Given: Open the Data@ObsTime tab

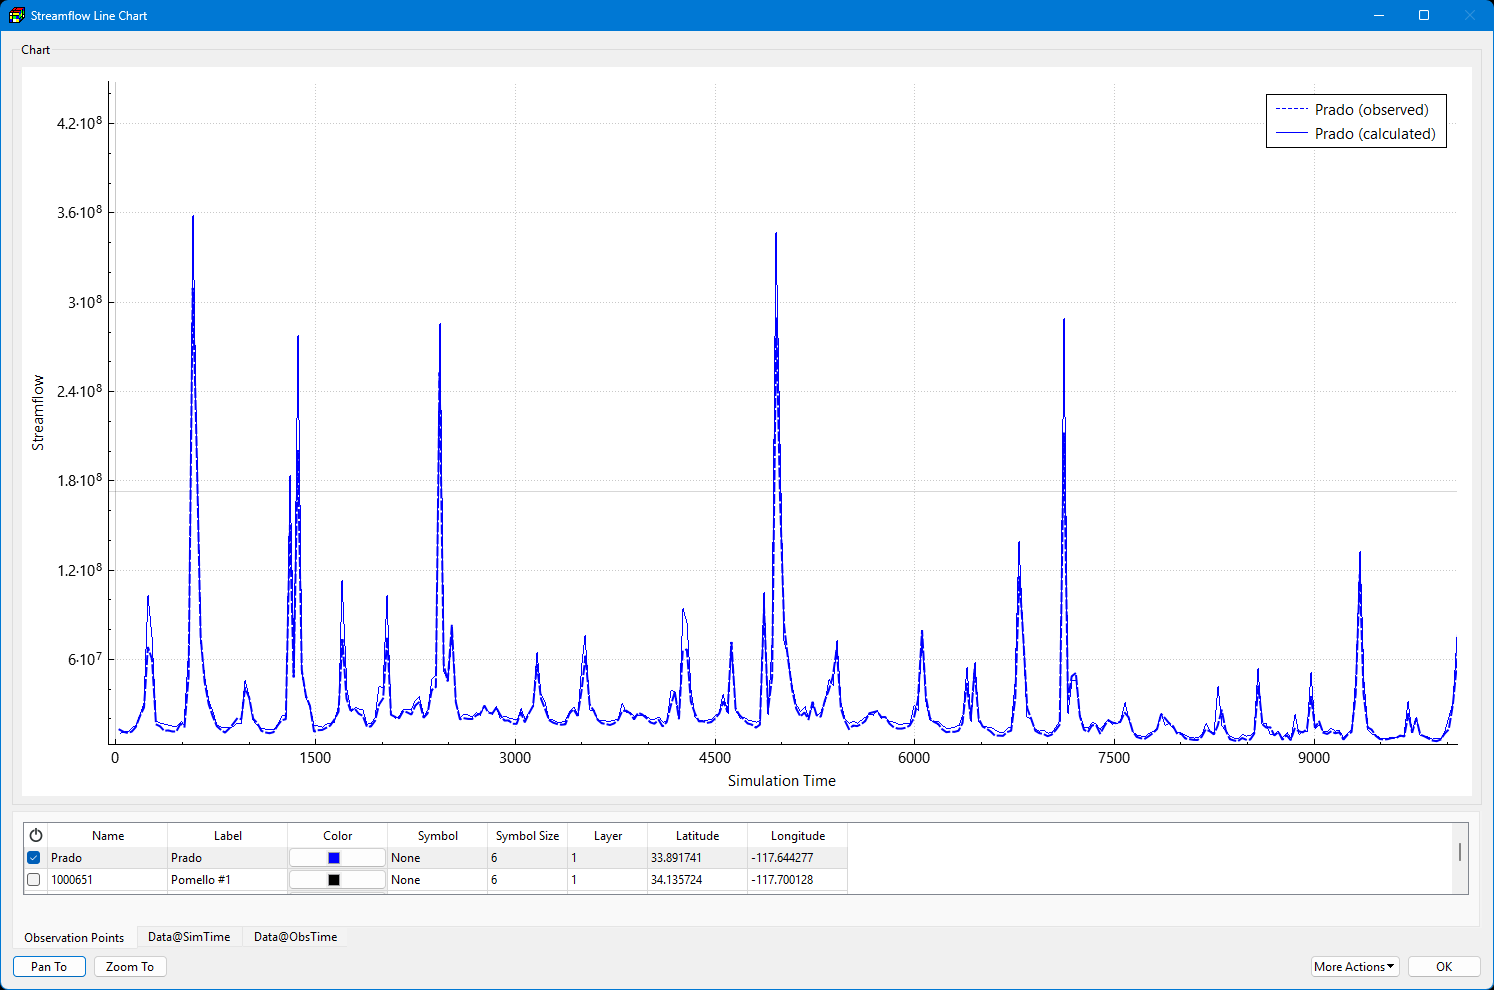Looking at the screenshot, I should point(295,937).
